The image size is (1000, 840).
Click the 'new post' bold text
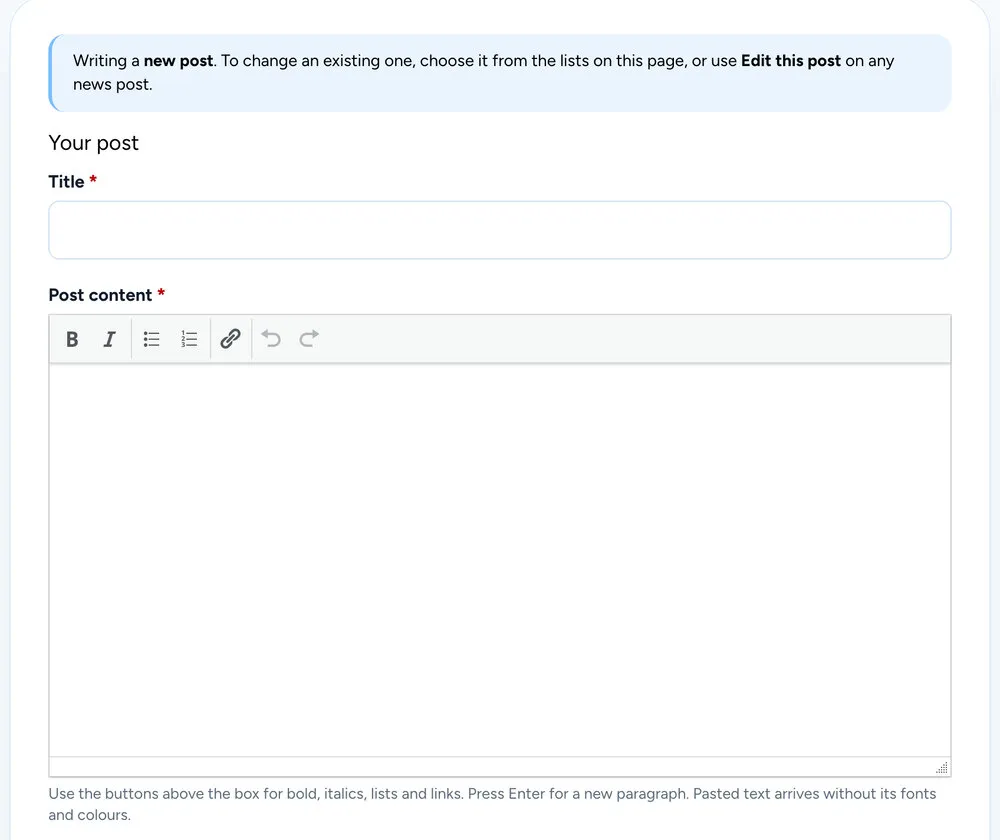pyautogui.click(x=178, y=61)
